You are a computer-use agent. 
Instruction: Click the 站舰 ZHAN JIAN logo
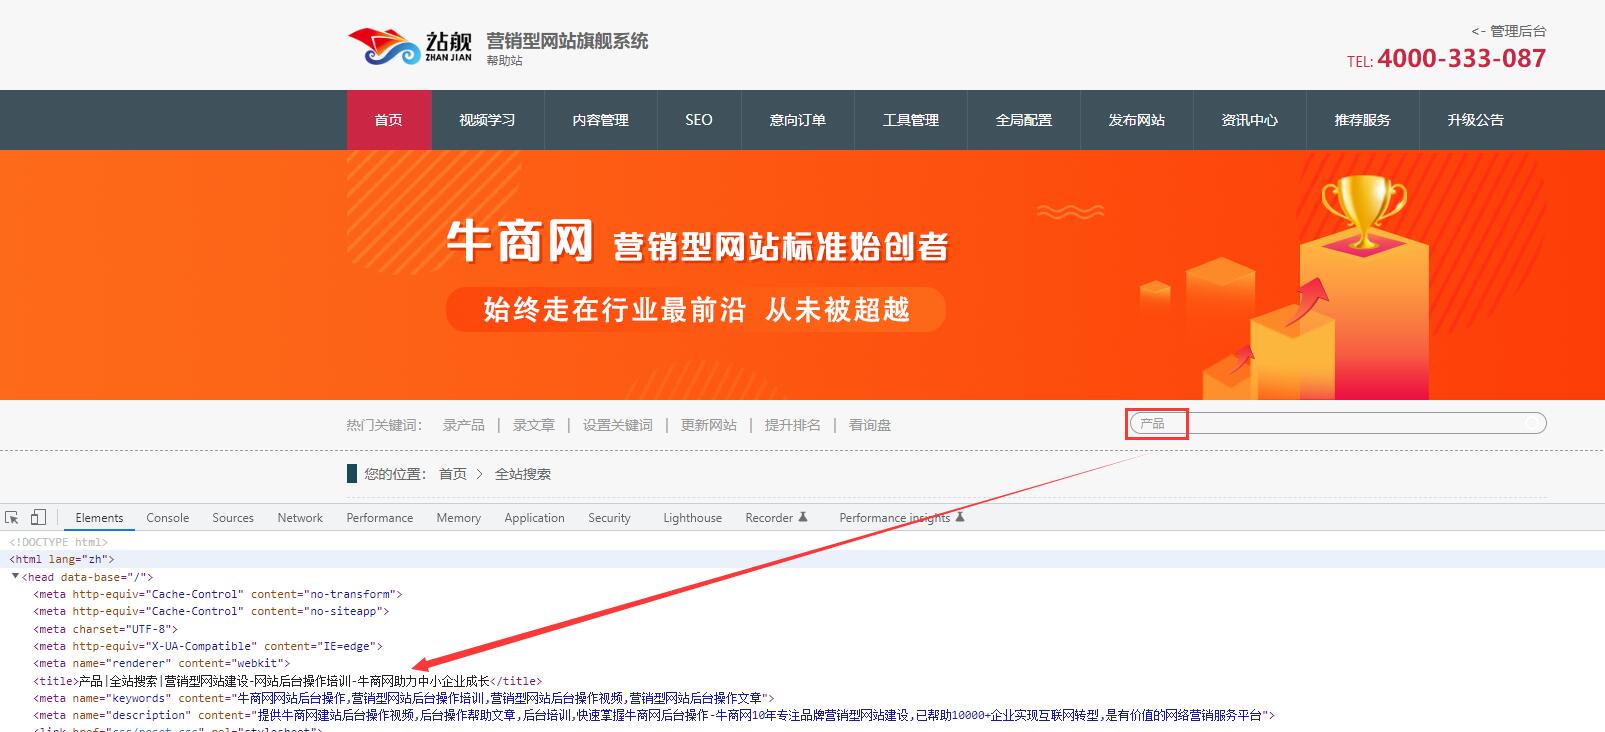click(410, 46)
